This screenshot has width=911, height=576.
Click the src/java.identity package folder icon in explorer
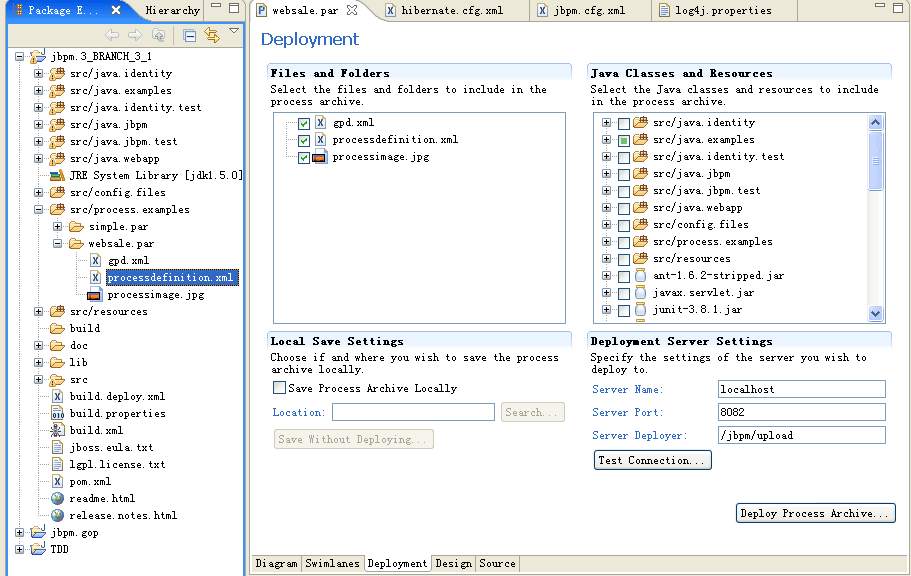pyautogui.click(x=57, y=73)
